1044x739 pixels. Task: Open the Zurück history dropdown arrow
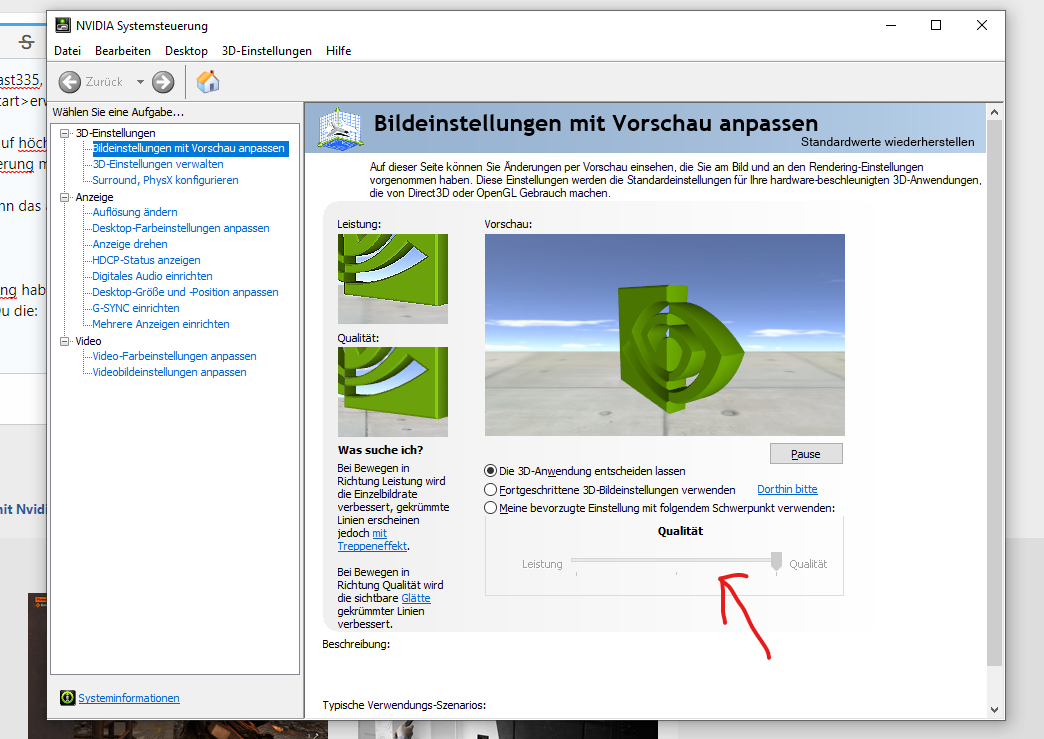[140, 82]
